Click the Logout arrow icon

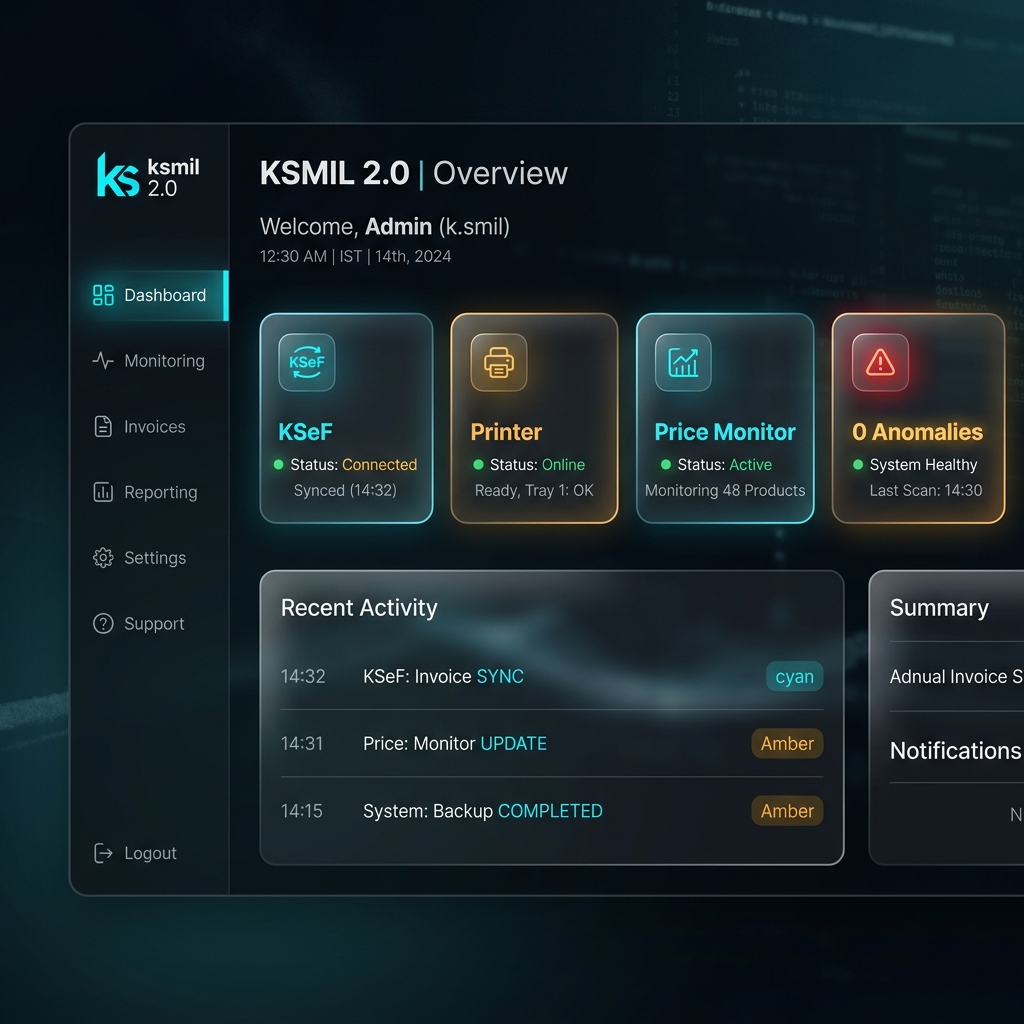(x=103, y=853)
